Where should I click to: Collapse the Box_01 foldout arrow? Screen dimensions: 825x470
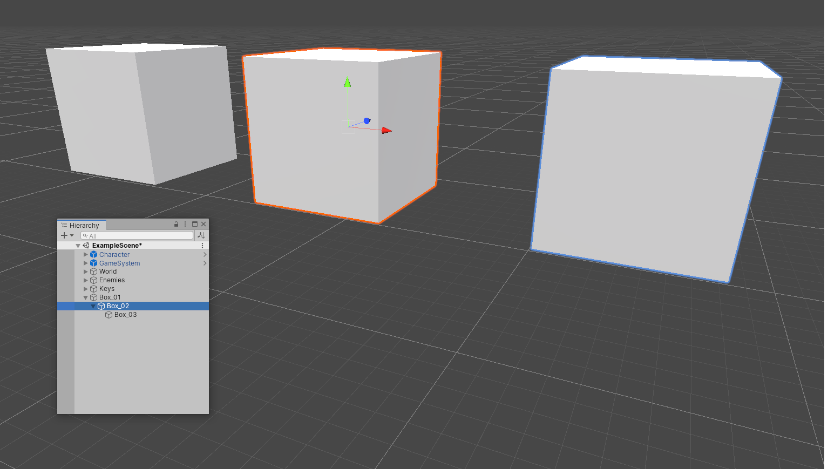click(86, 298)
